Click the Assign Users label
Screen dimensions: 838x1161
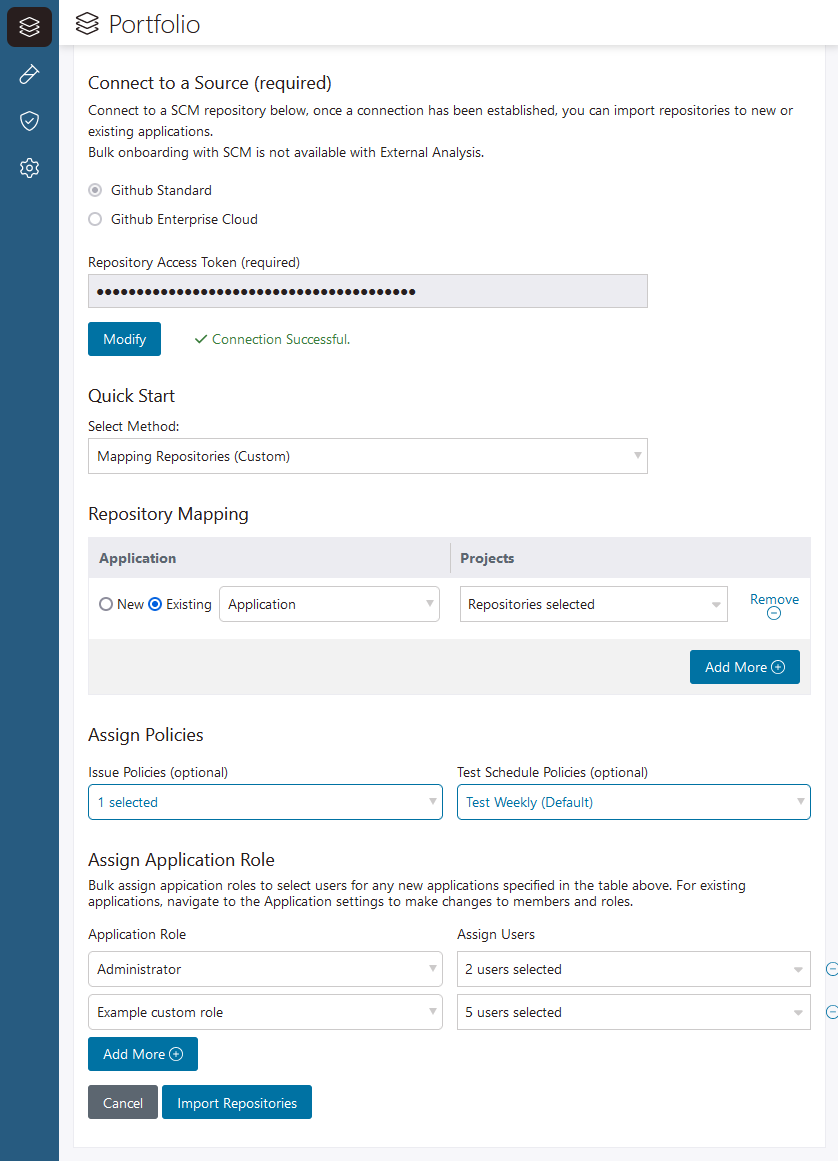[496, 934]
